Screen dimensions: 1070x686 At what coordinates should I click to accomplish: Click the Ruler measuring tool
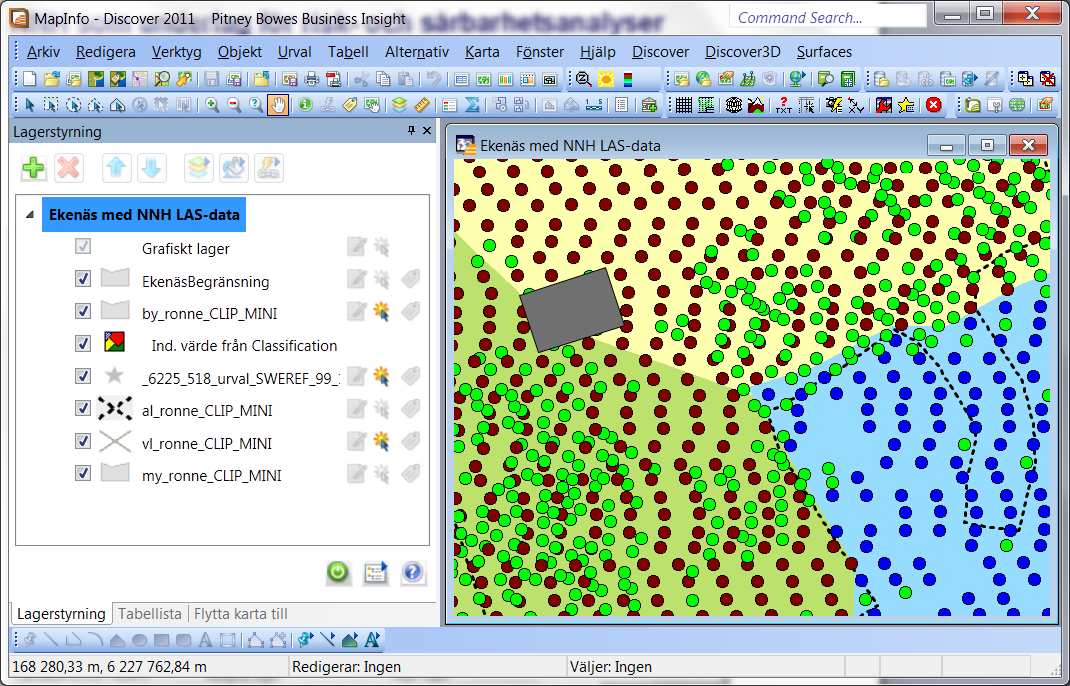point(422,105)
